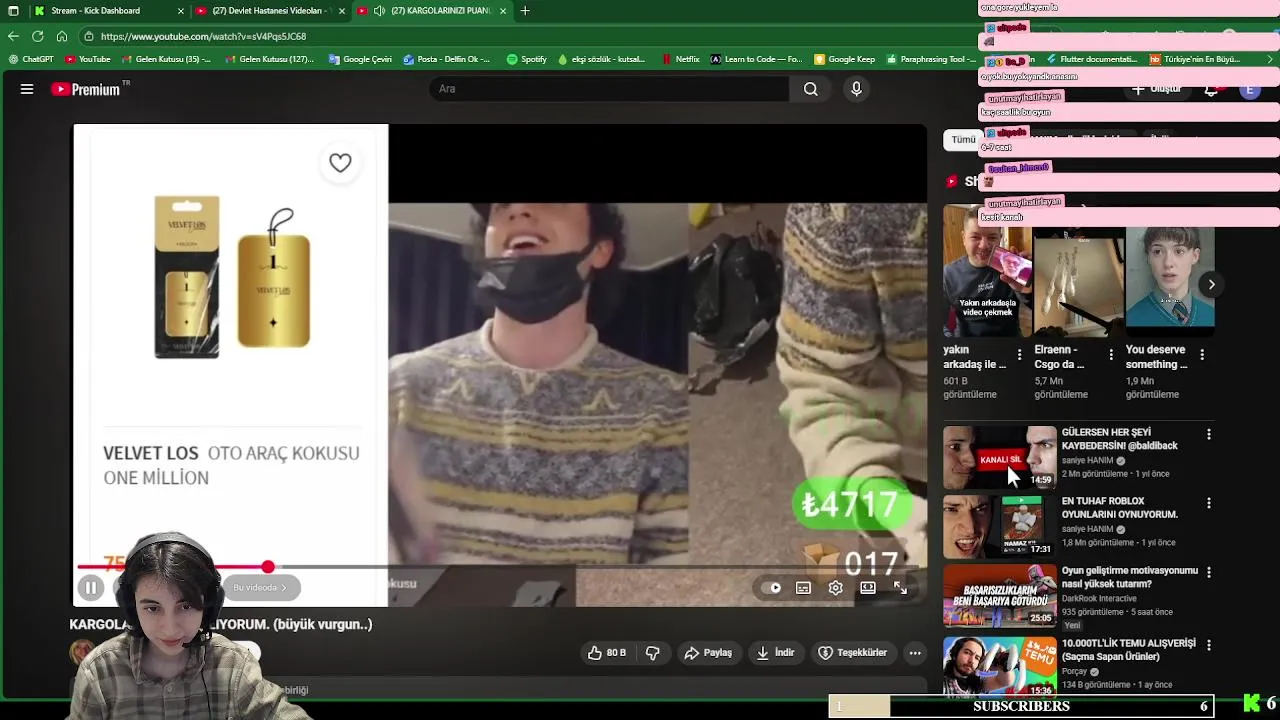Image resolution: width=1280 pixels, height=720 pixels.
Task: Share the video via Paylaş
Action: (708, 653)
